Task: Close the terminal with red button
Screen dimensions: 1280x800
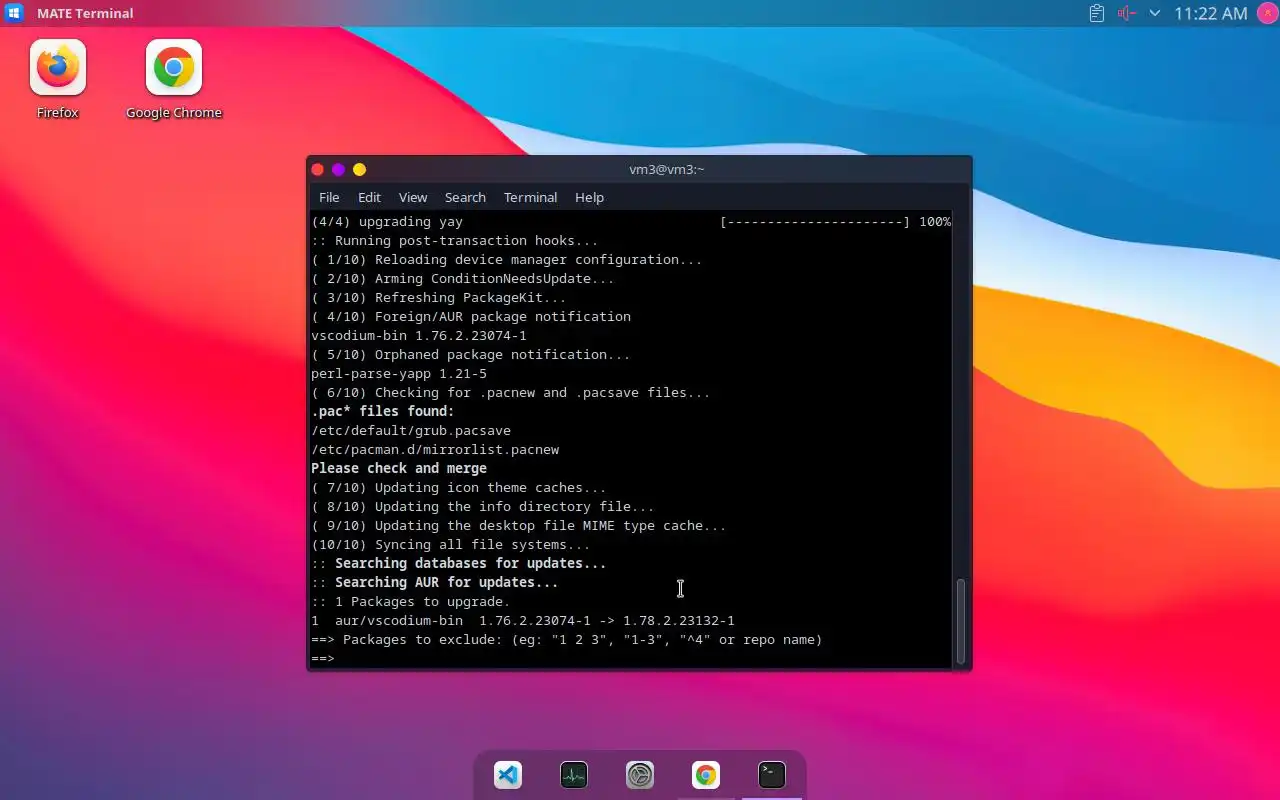Action: point(318,170)
